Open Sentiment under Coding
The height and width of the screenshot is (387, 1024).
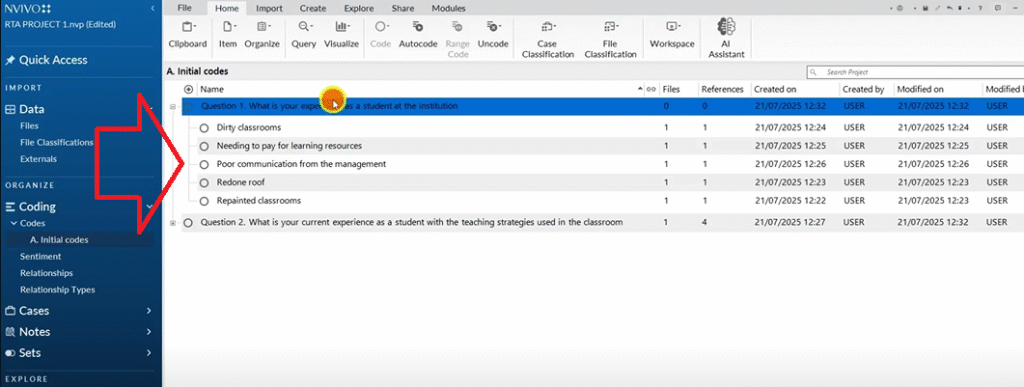[x=40, y=256]
